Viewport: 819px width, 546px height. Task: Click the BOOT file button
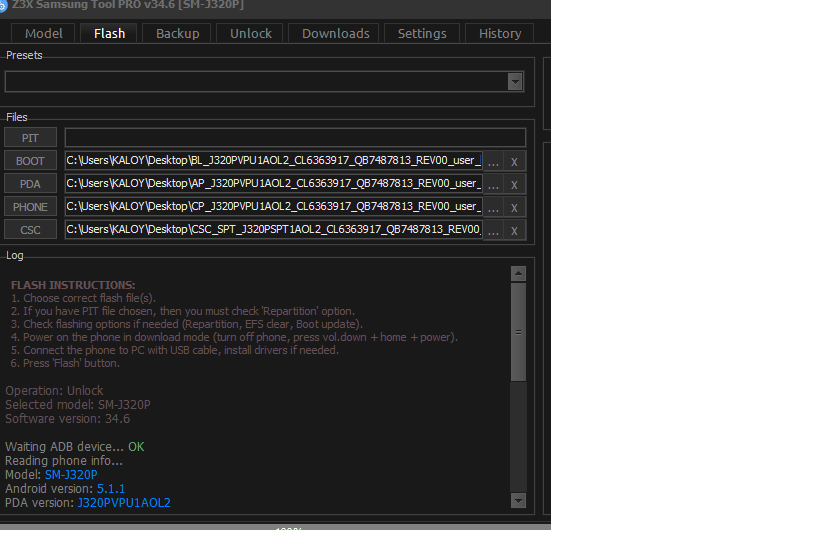click(30, 161)
